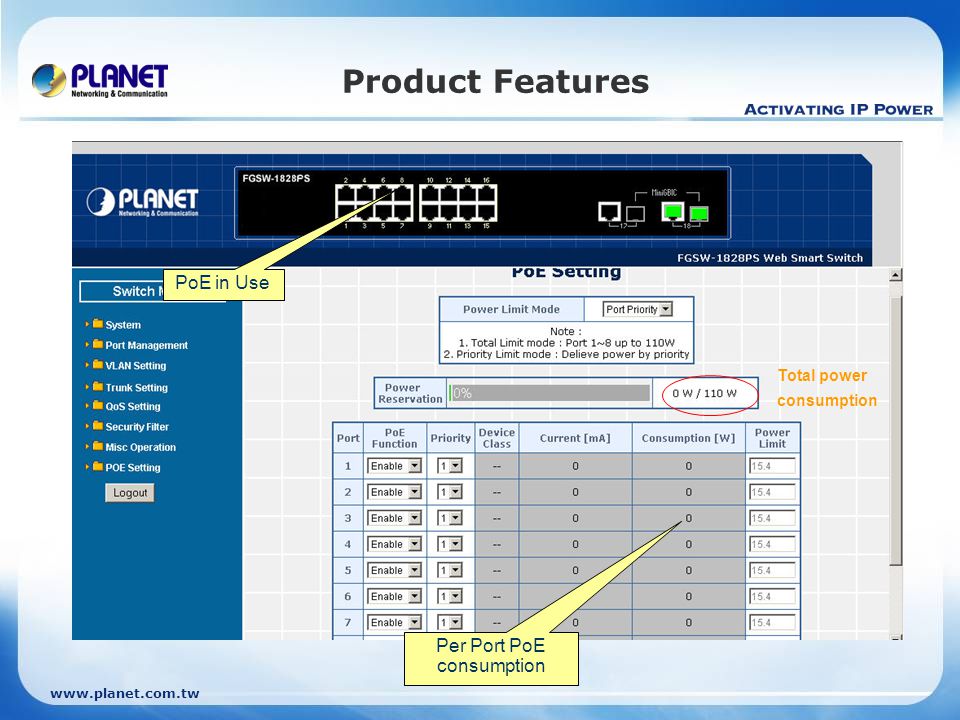Click the System folder icon
Image resolution: width=960 pixels, height=720 pixels.
click(x=97, y=323)
